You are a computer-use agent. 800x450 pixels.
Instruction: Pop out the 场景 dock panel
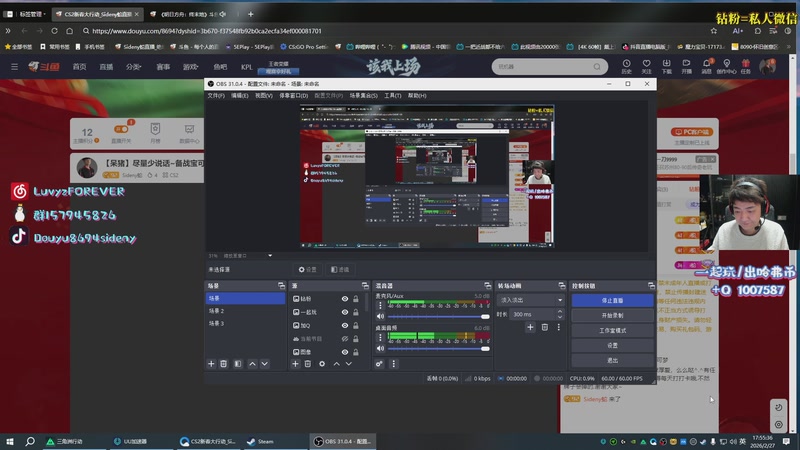point(281,286)
